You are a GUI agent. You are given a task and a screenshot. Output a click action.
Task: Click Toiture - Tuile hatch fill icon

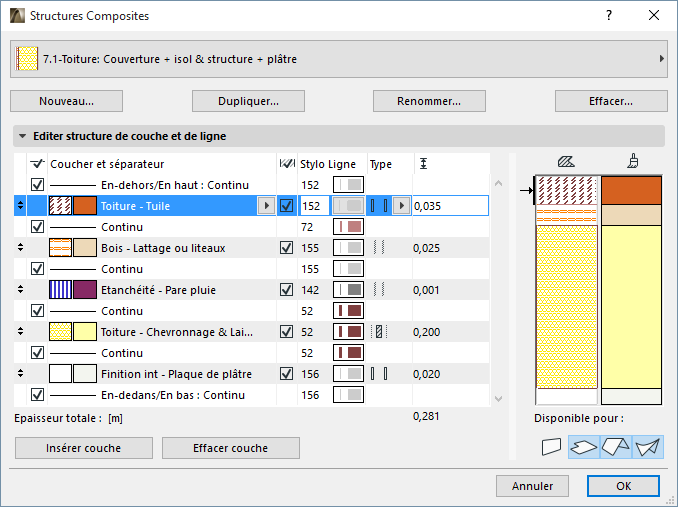click(x=61, y=206)
